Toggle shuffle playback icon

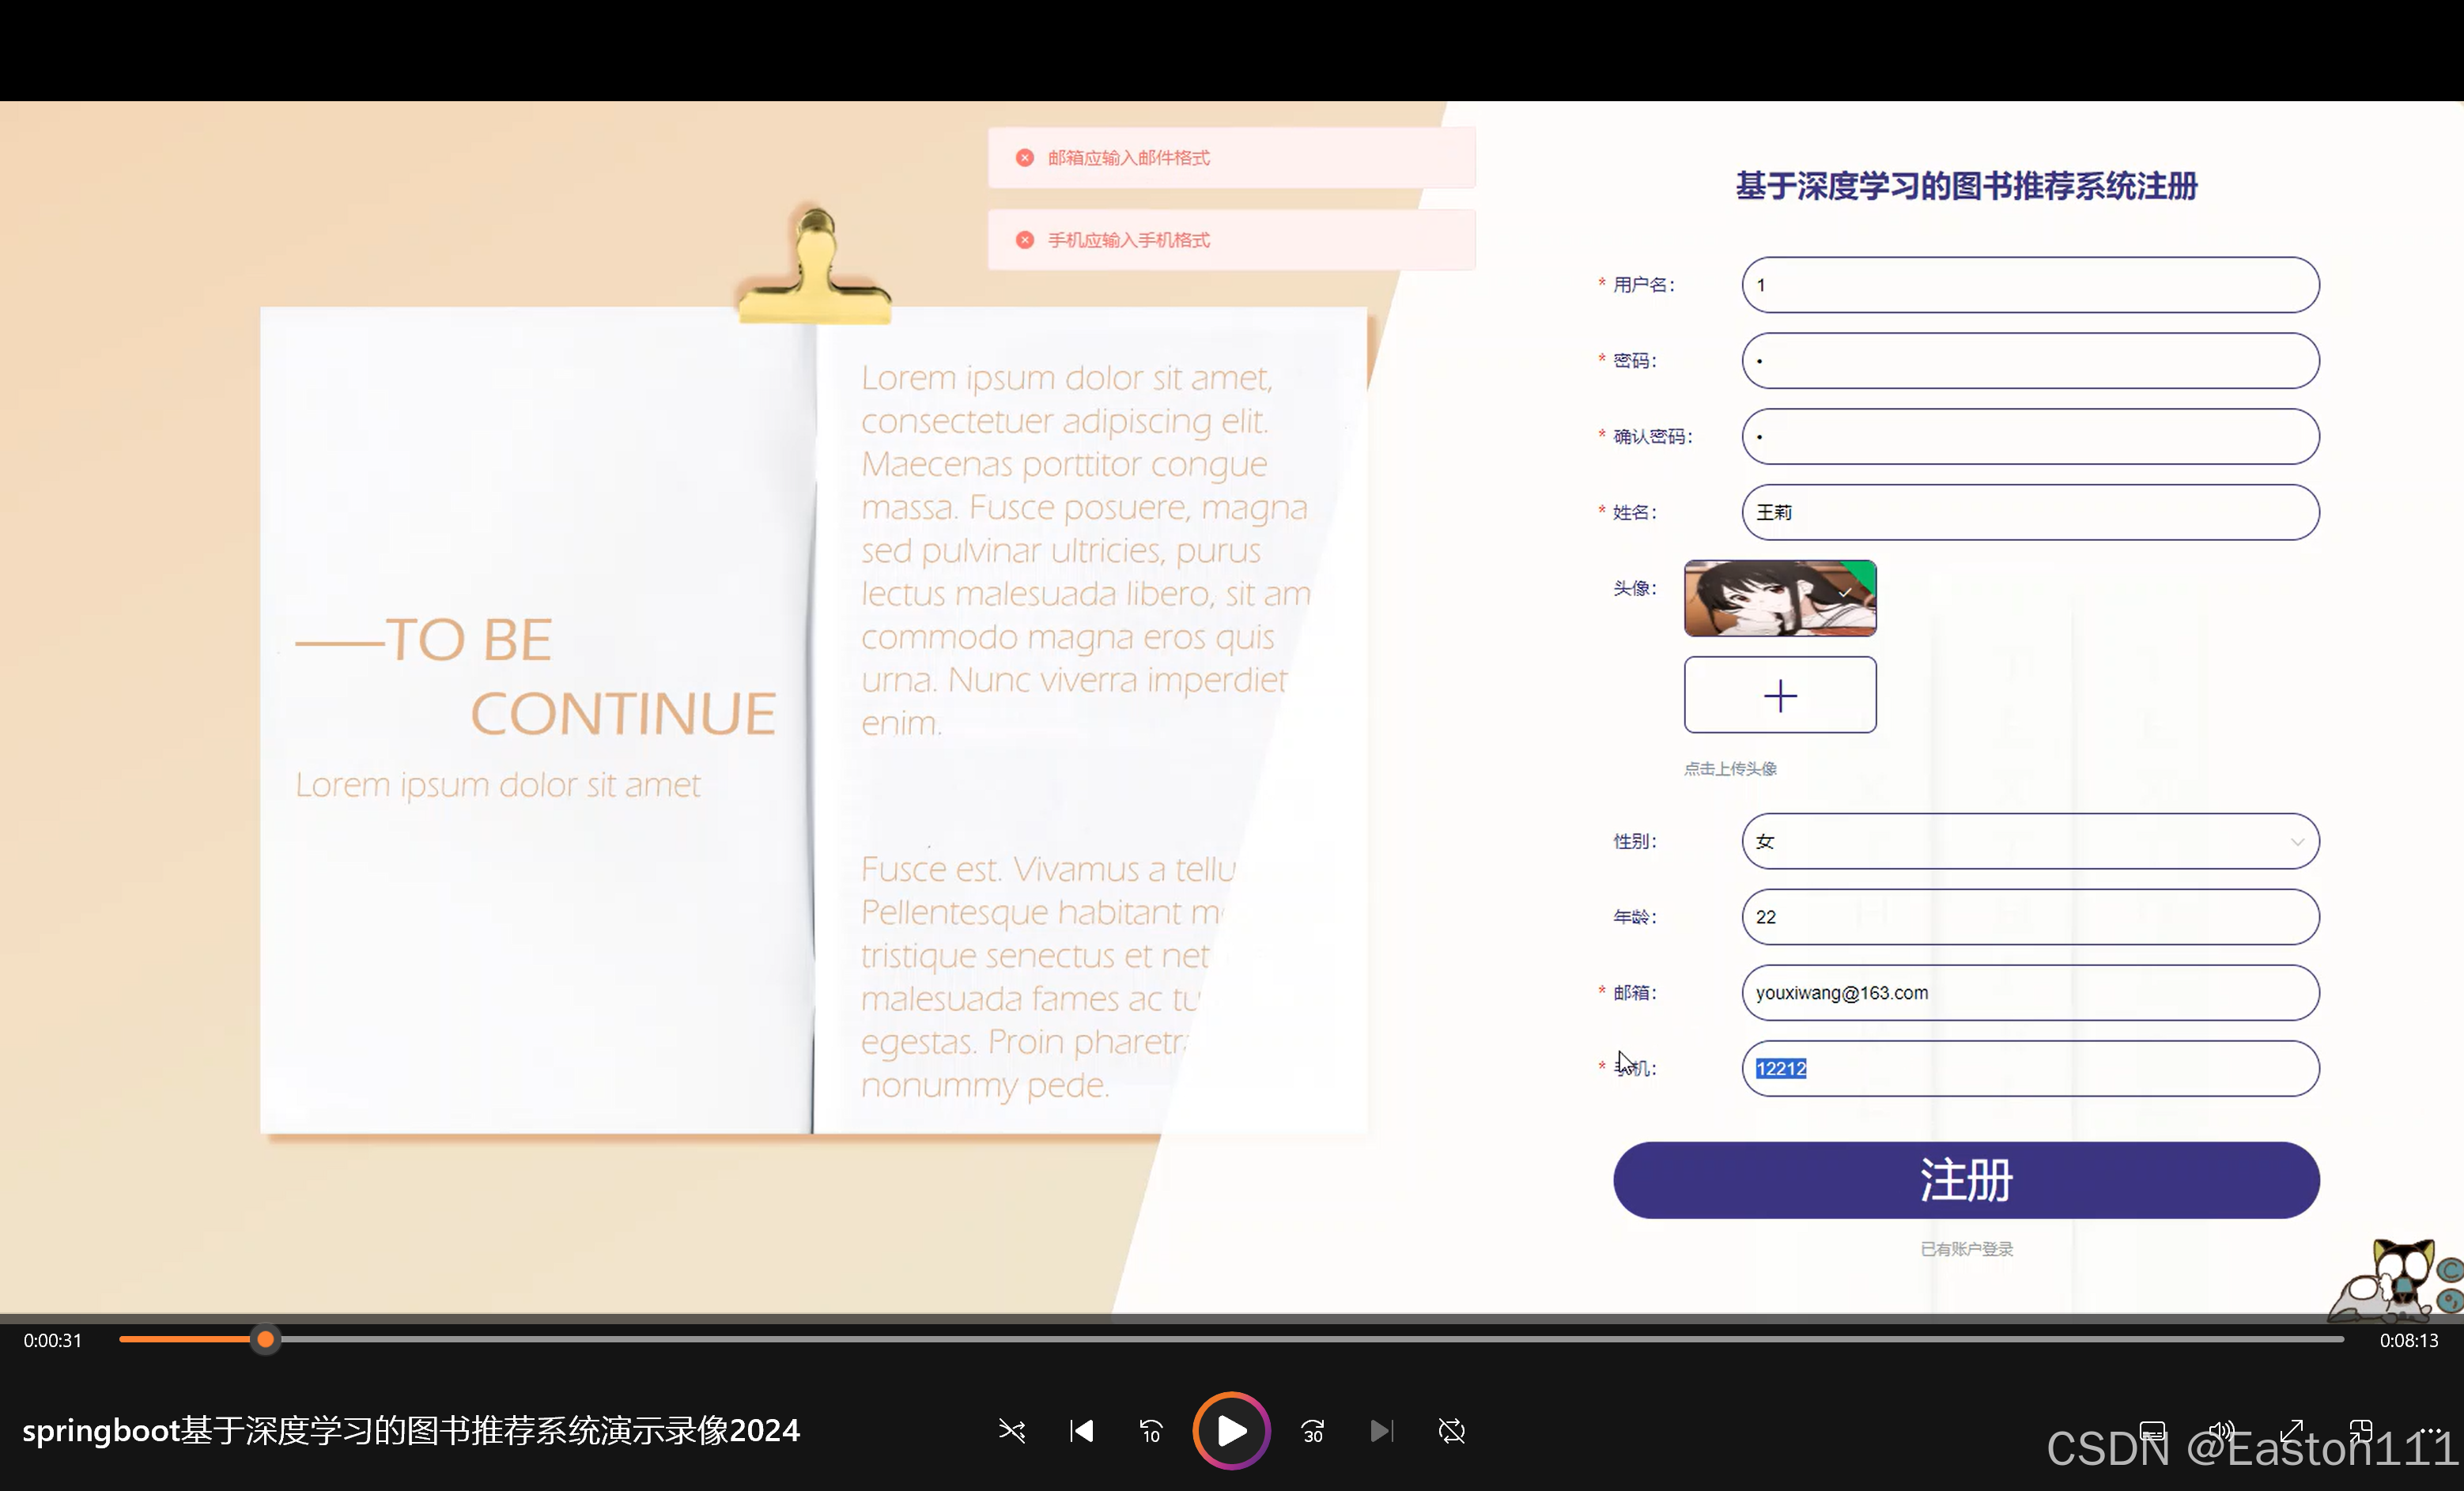click(1012, 1431)
